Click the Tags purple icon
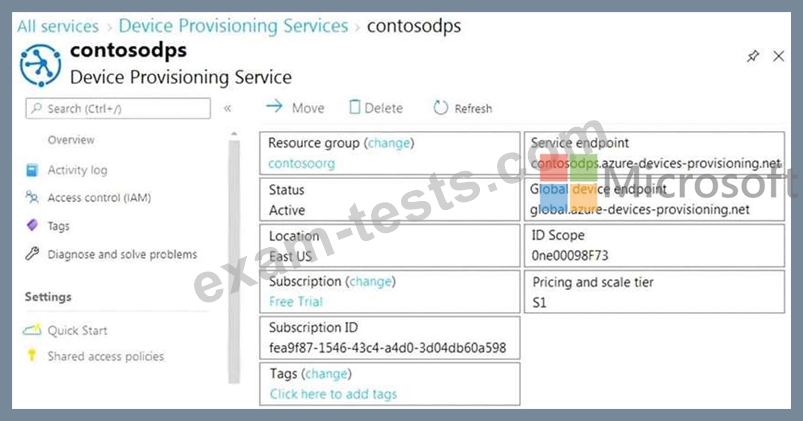 click(x=32, y=225)
